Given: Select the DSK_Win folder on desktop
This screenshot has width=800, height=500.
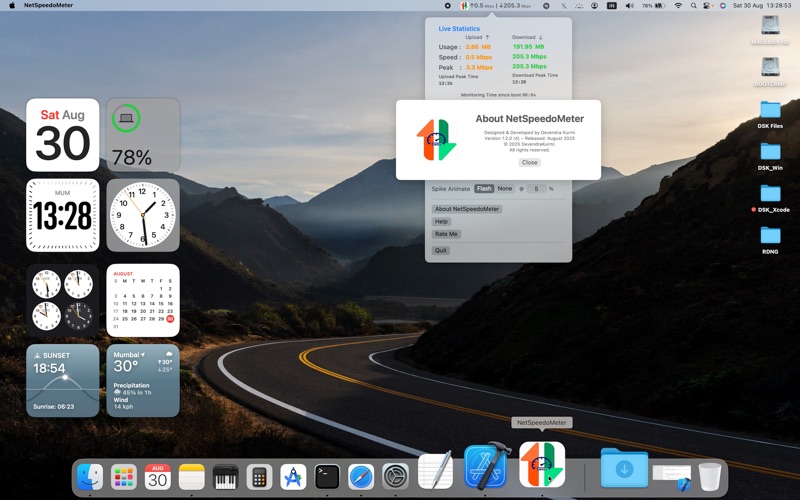Looking at the screenshot, I should pyautogui.click(x=770, y=156).
